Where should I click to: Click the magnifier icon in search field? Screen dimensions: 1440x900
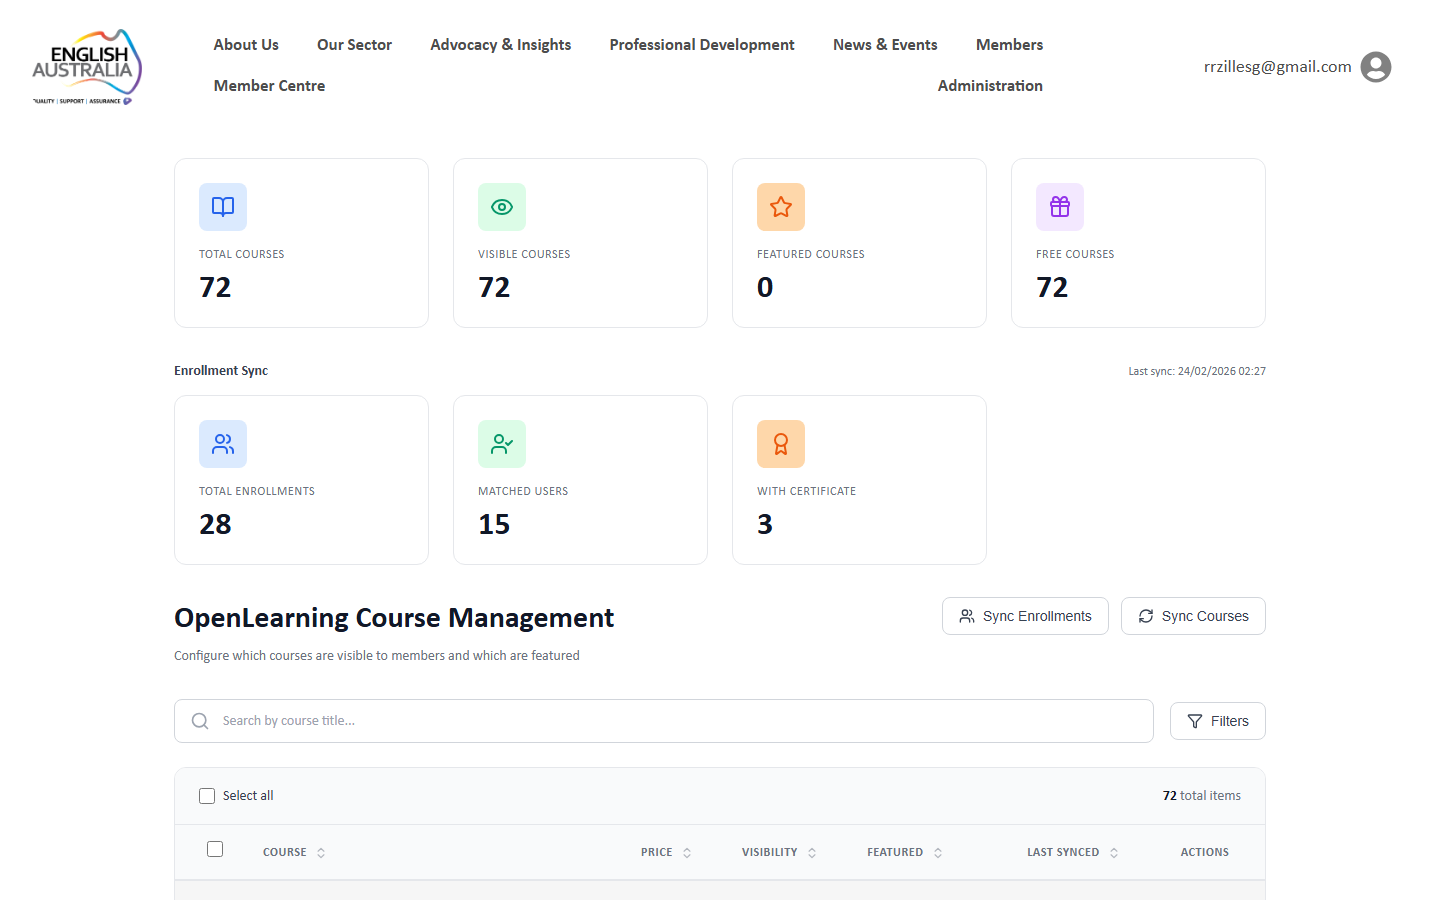pos(200,721)
